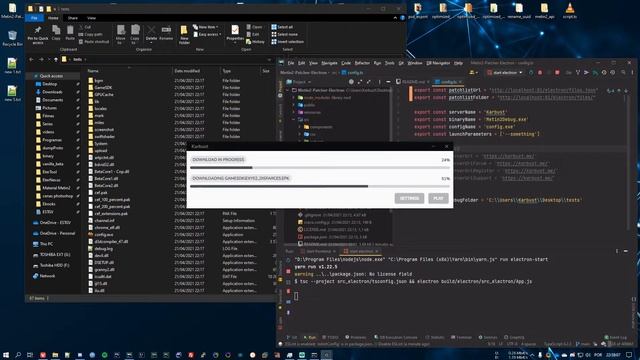Select config.exe file in Explorer list
Screen dimensions: 640x360
click(104, 235)
